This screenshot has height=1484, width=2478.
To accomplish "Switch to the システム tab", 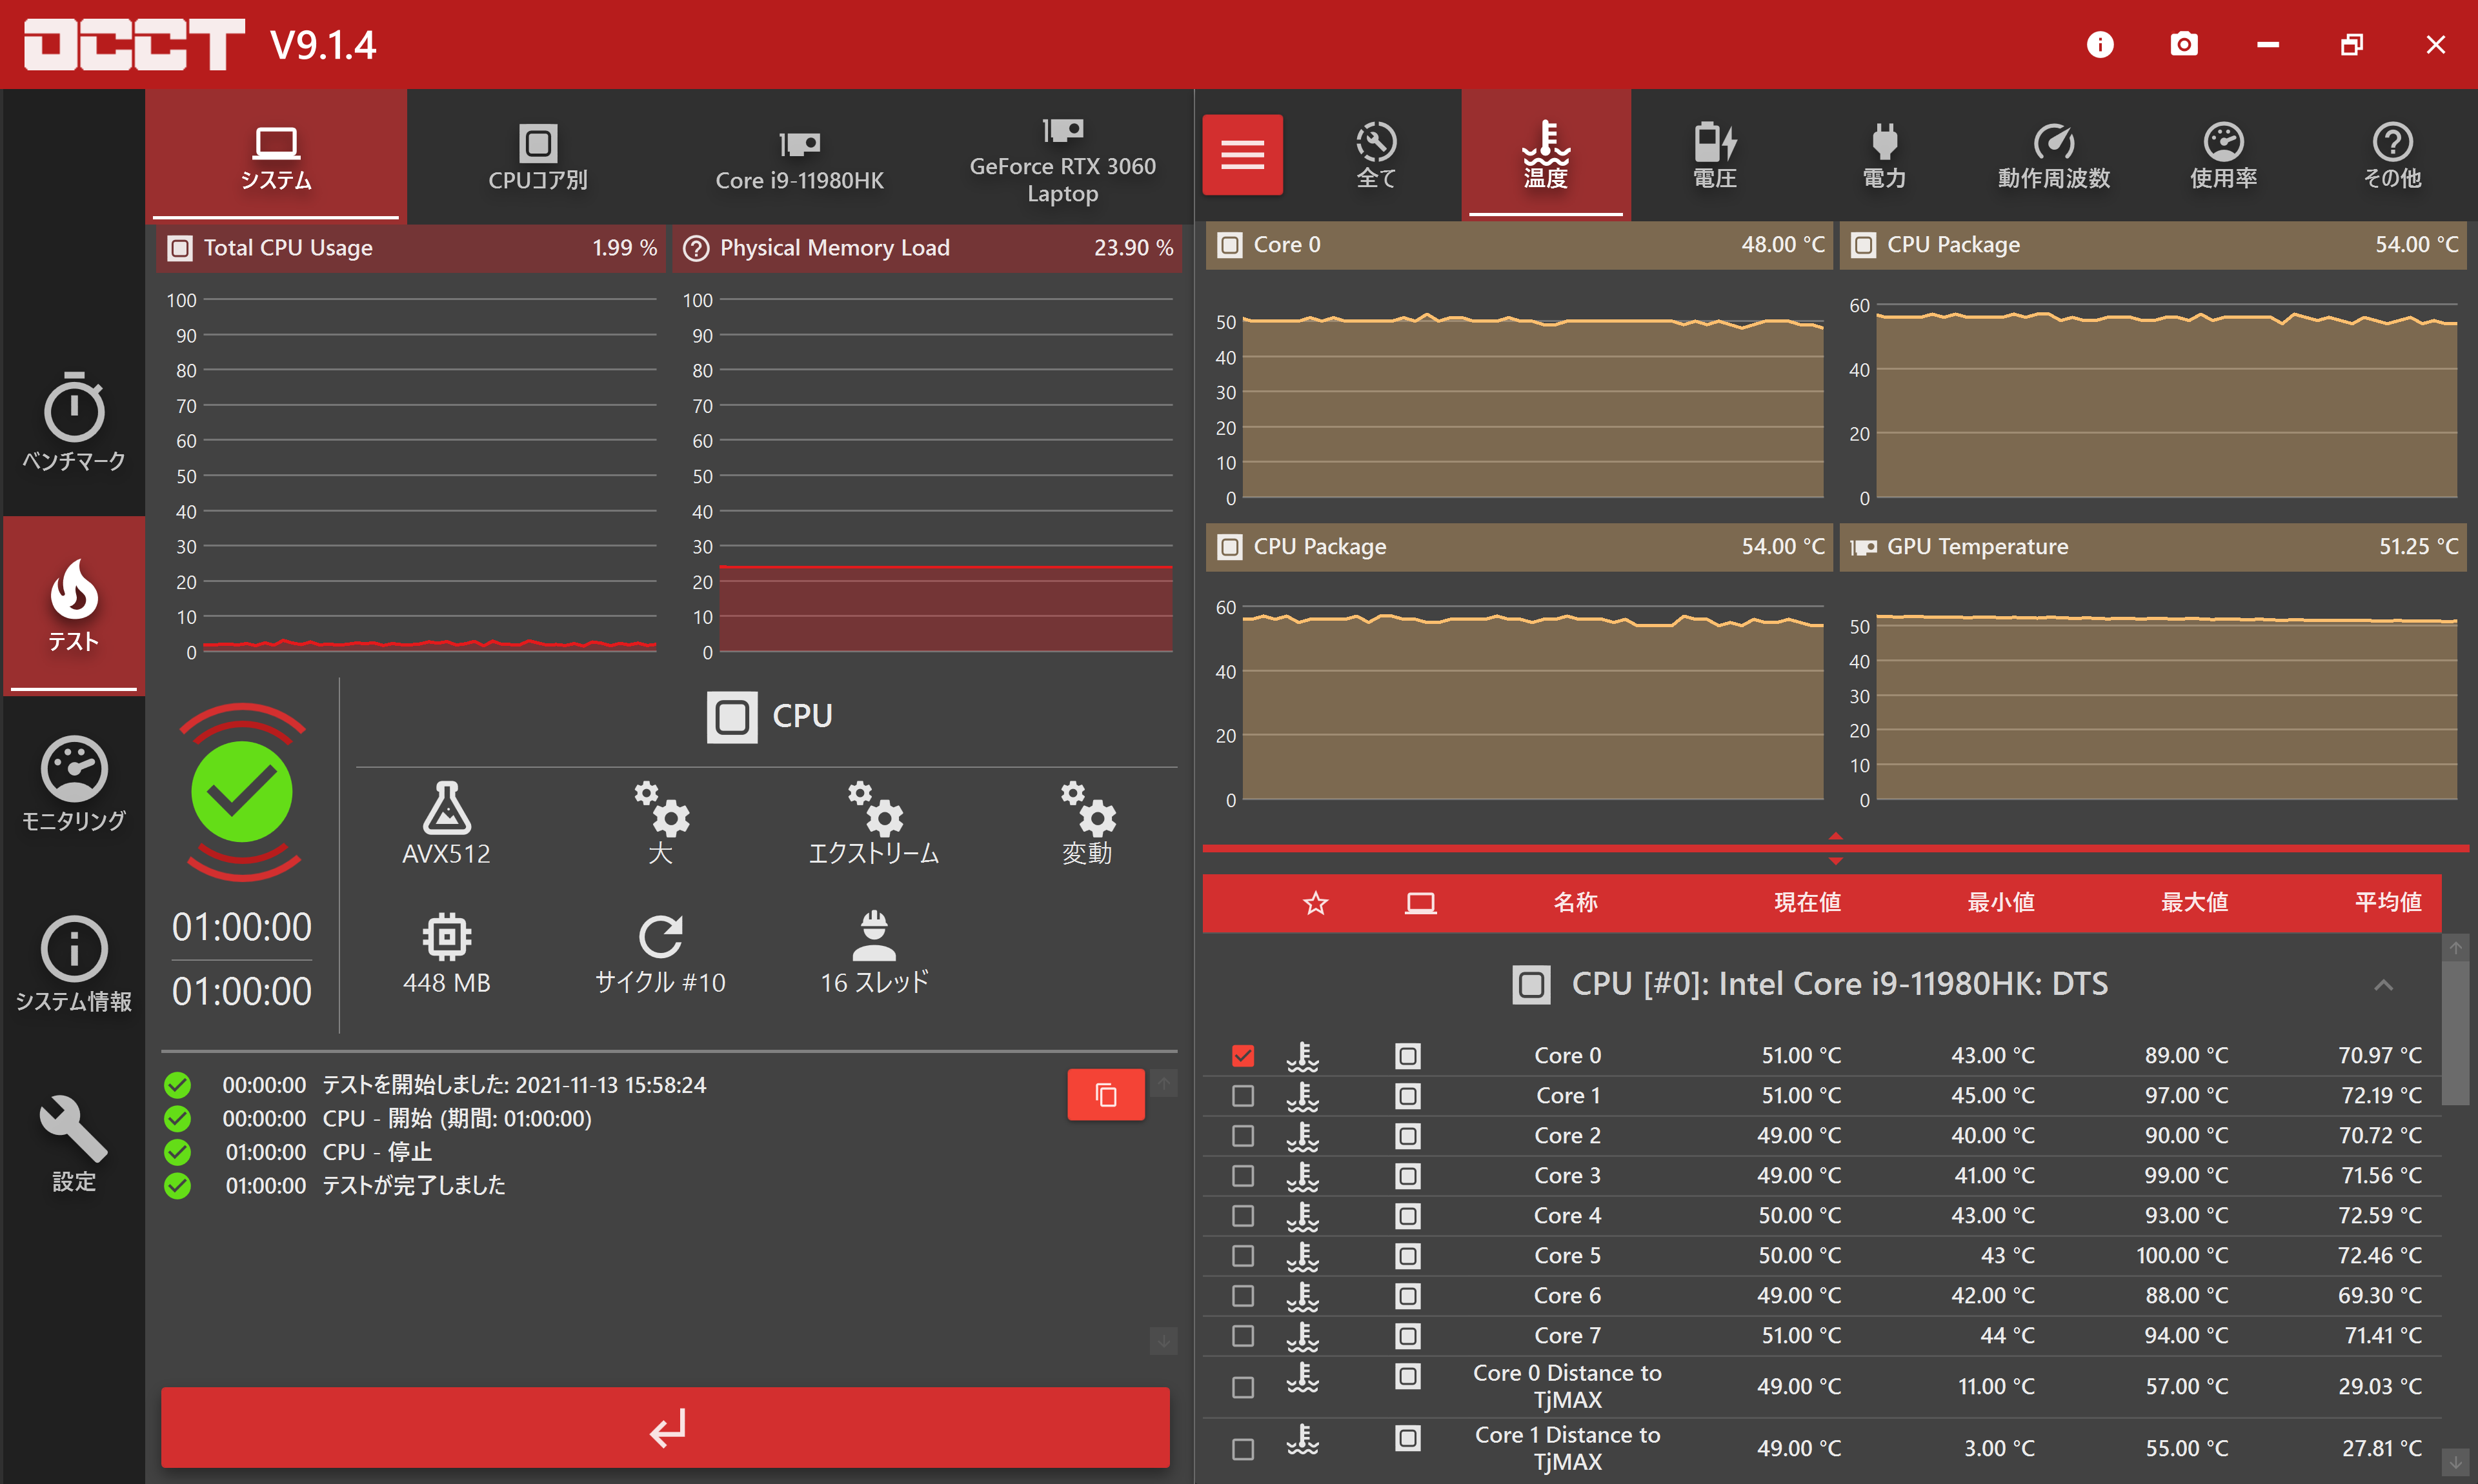I will pos(276,156).
